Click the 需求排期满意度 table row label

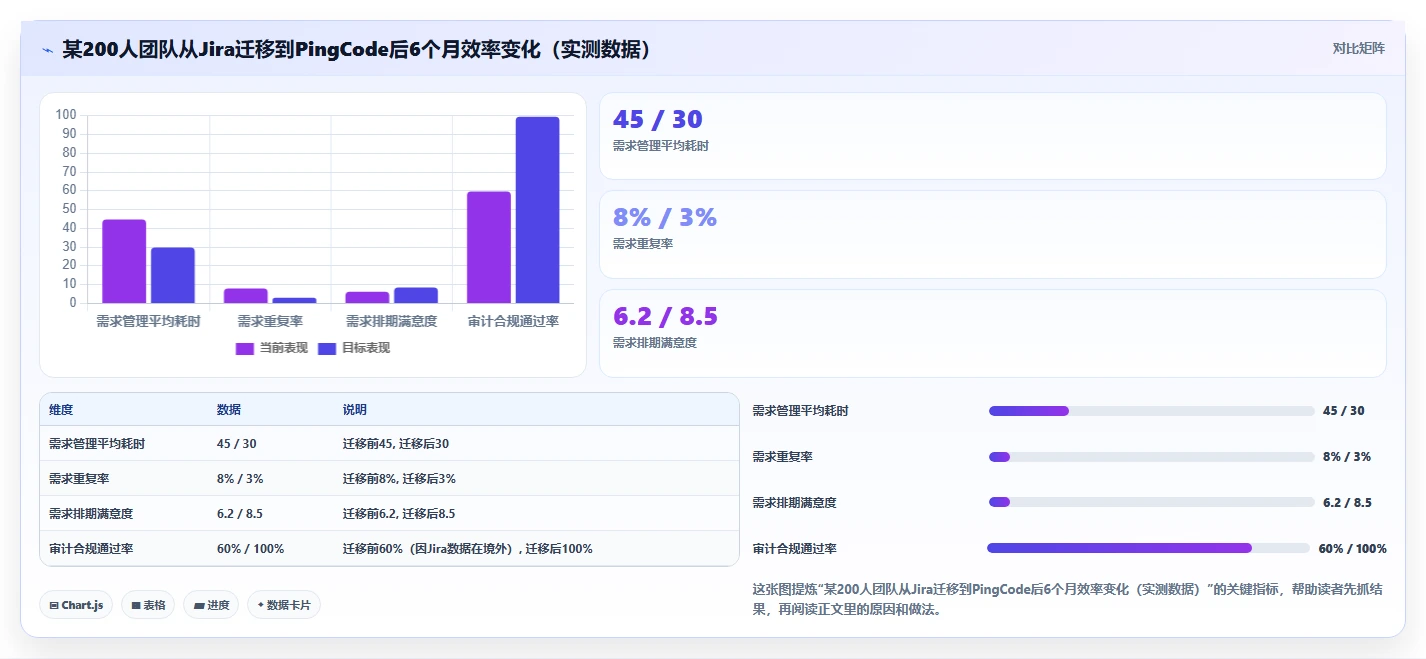point(91,514)
